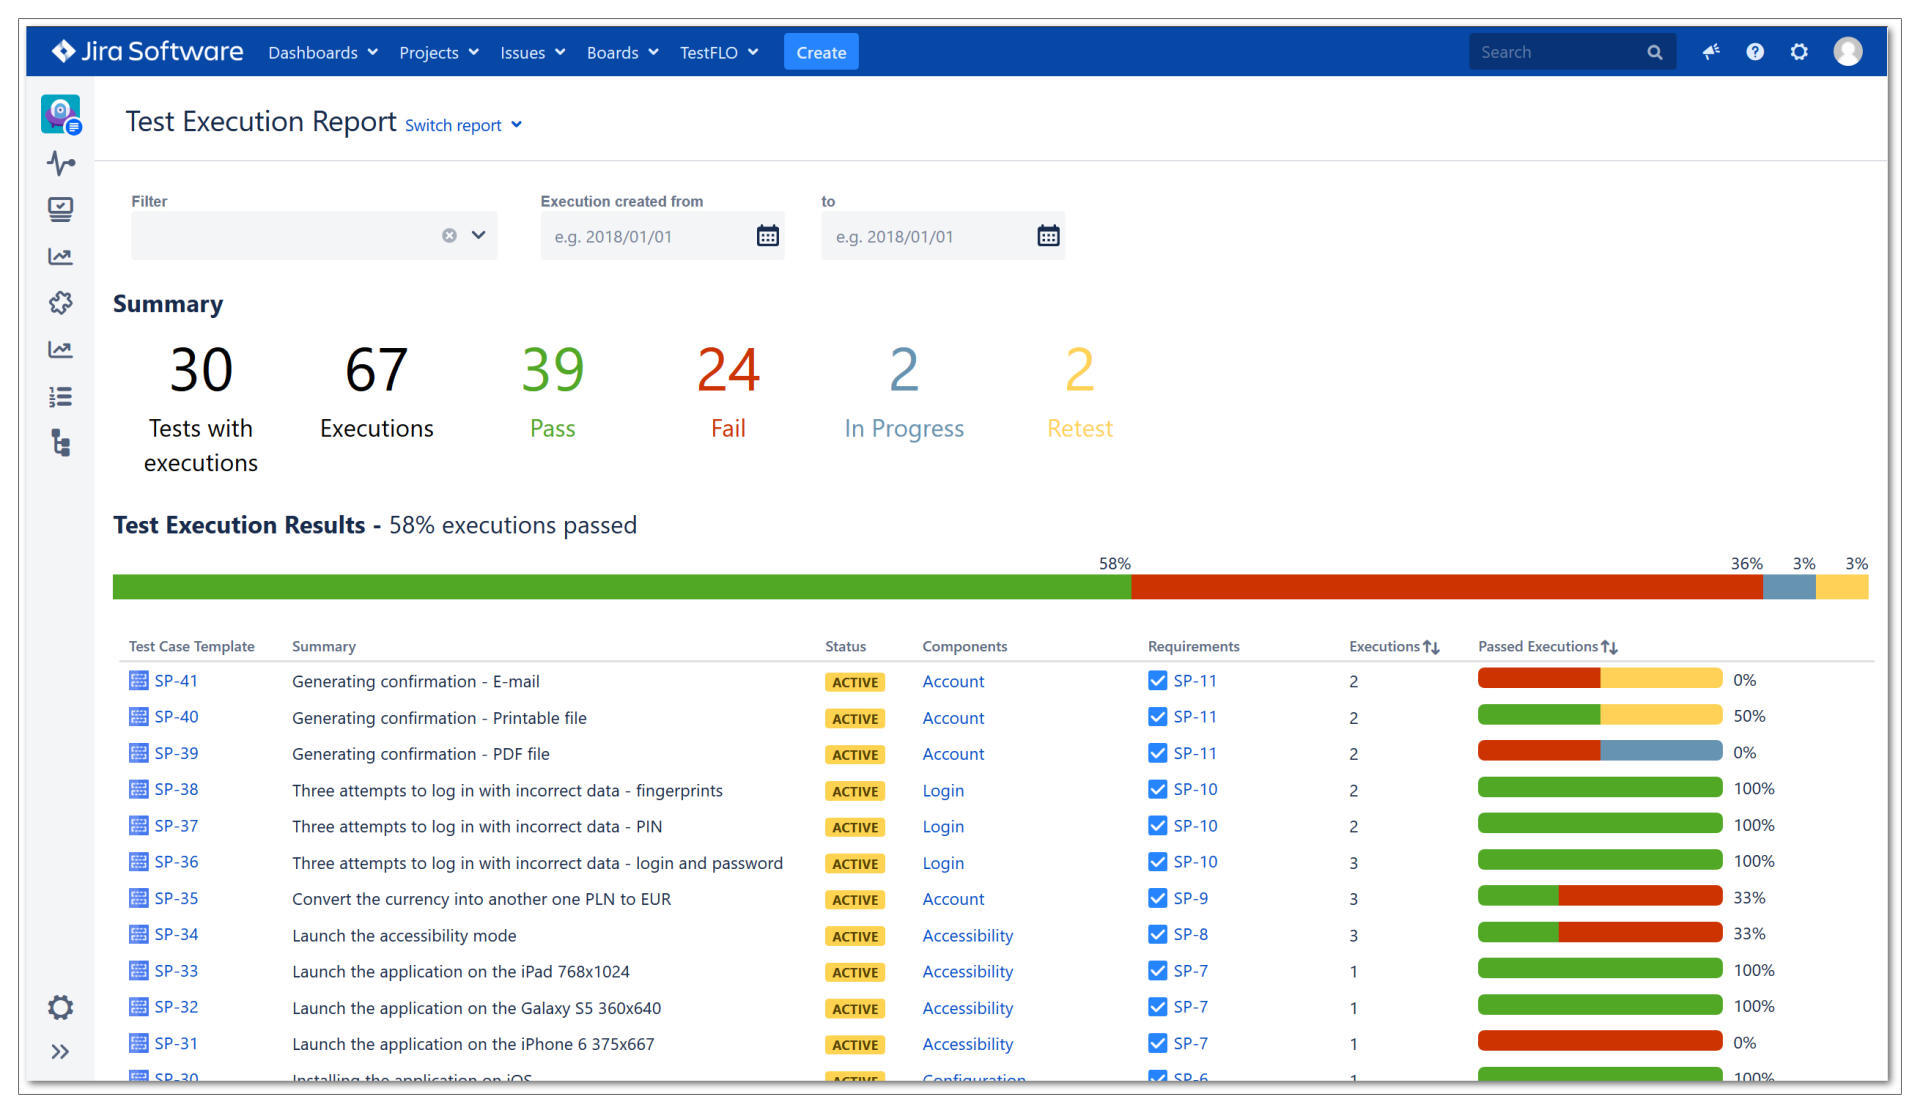
Task: Open the administration gear in top bar
Action: pos(1799,52)
